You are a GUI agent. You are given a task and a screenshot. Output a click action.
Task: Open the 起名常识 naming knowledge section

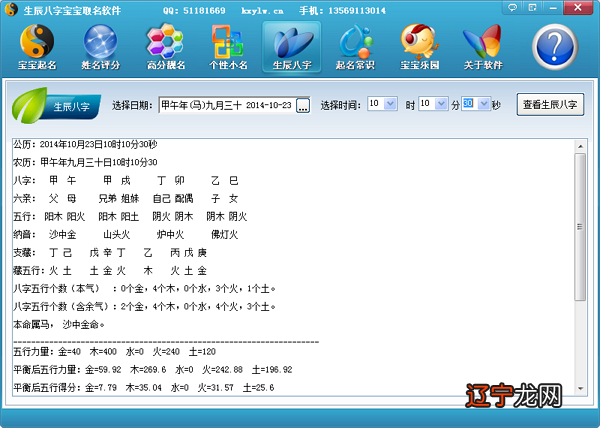[356, 47]
